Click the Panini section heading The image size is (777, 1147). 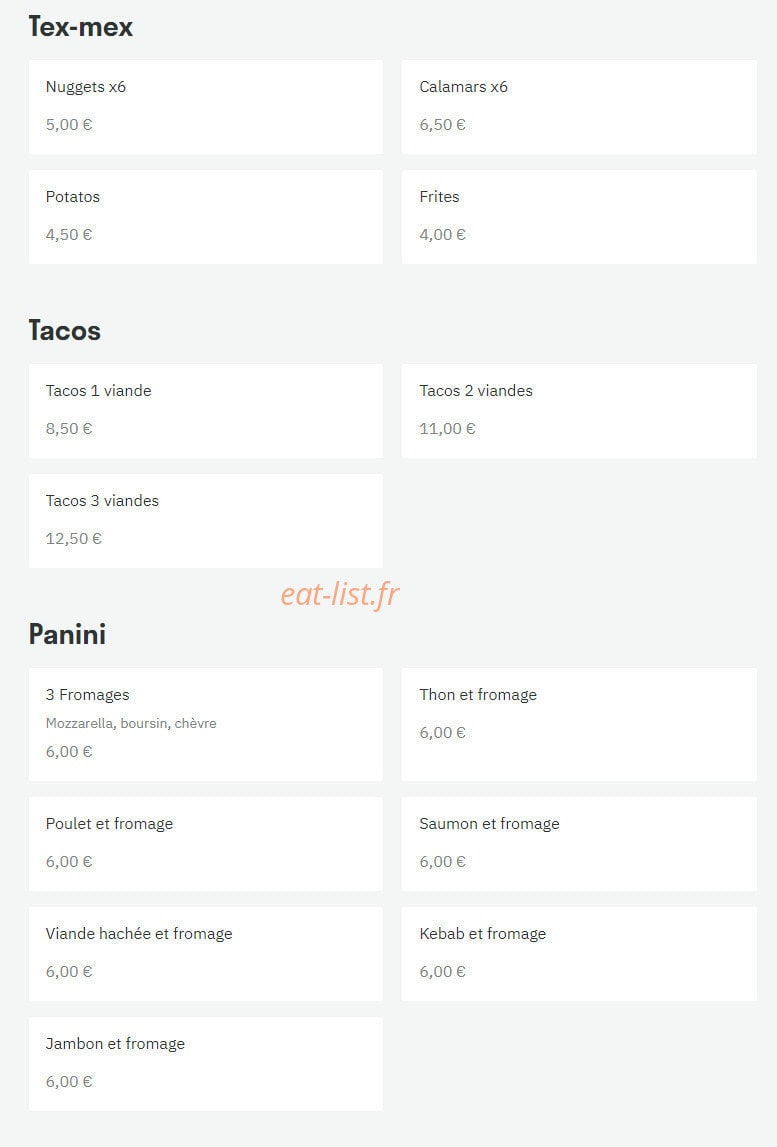(67, 634)
